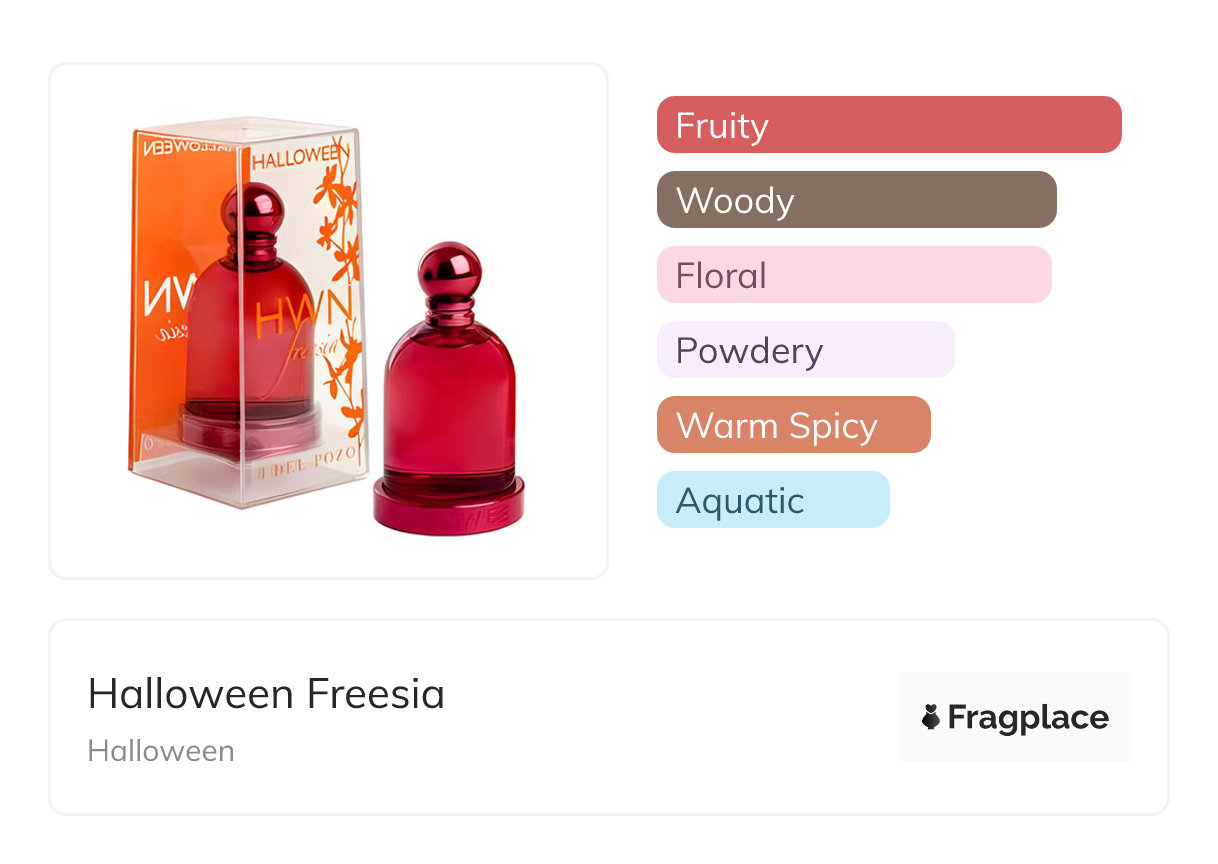
Task: Click the Warm Spicy accord bar
Action: [793, 425]
